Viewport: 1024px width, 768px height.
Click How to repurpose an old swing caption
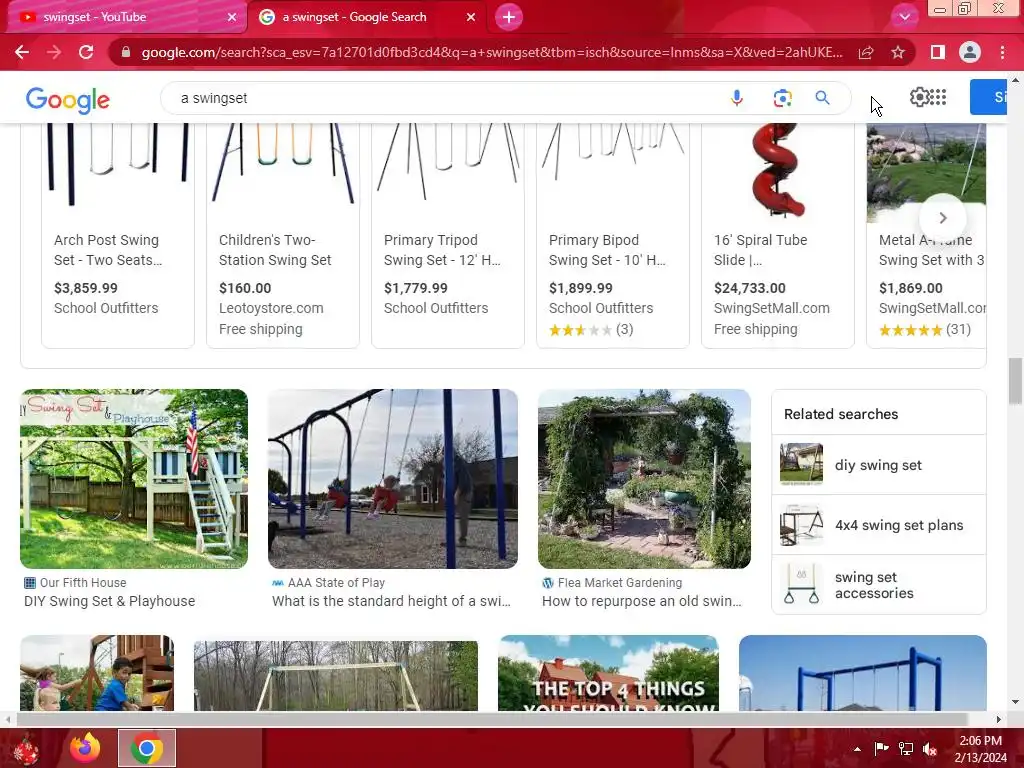point(641,601)
